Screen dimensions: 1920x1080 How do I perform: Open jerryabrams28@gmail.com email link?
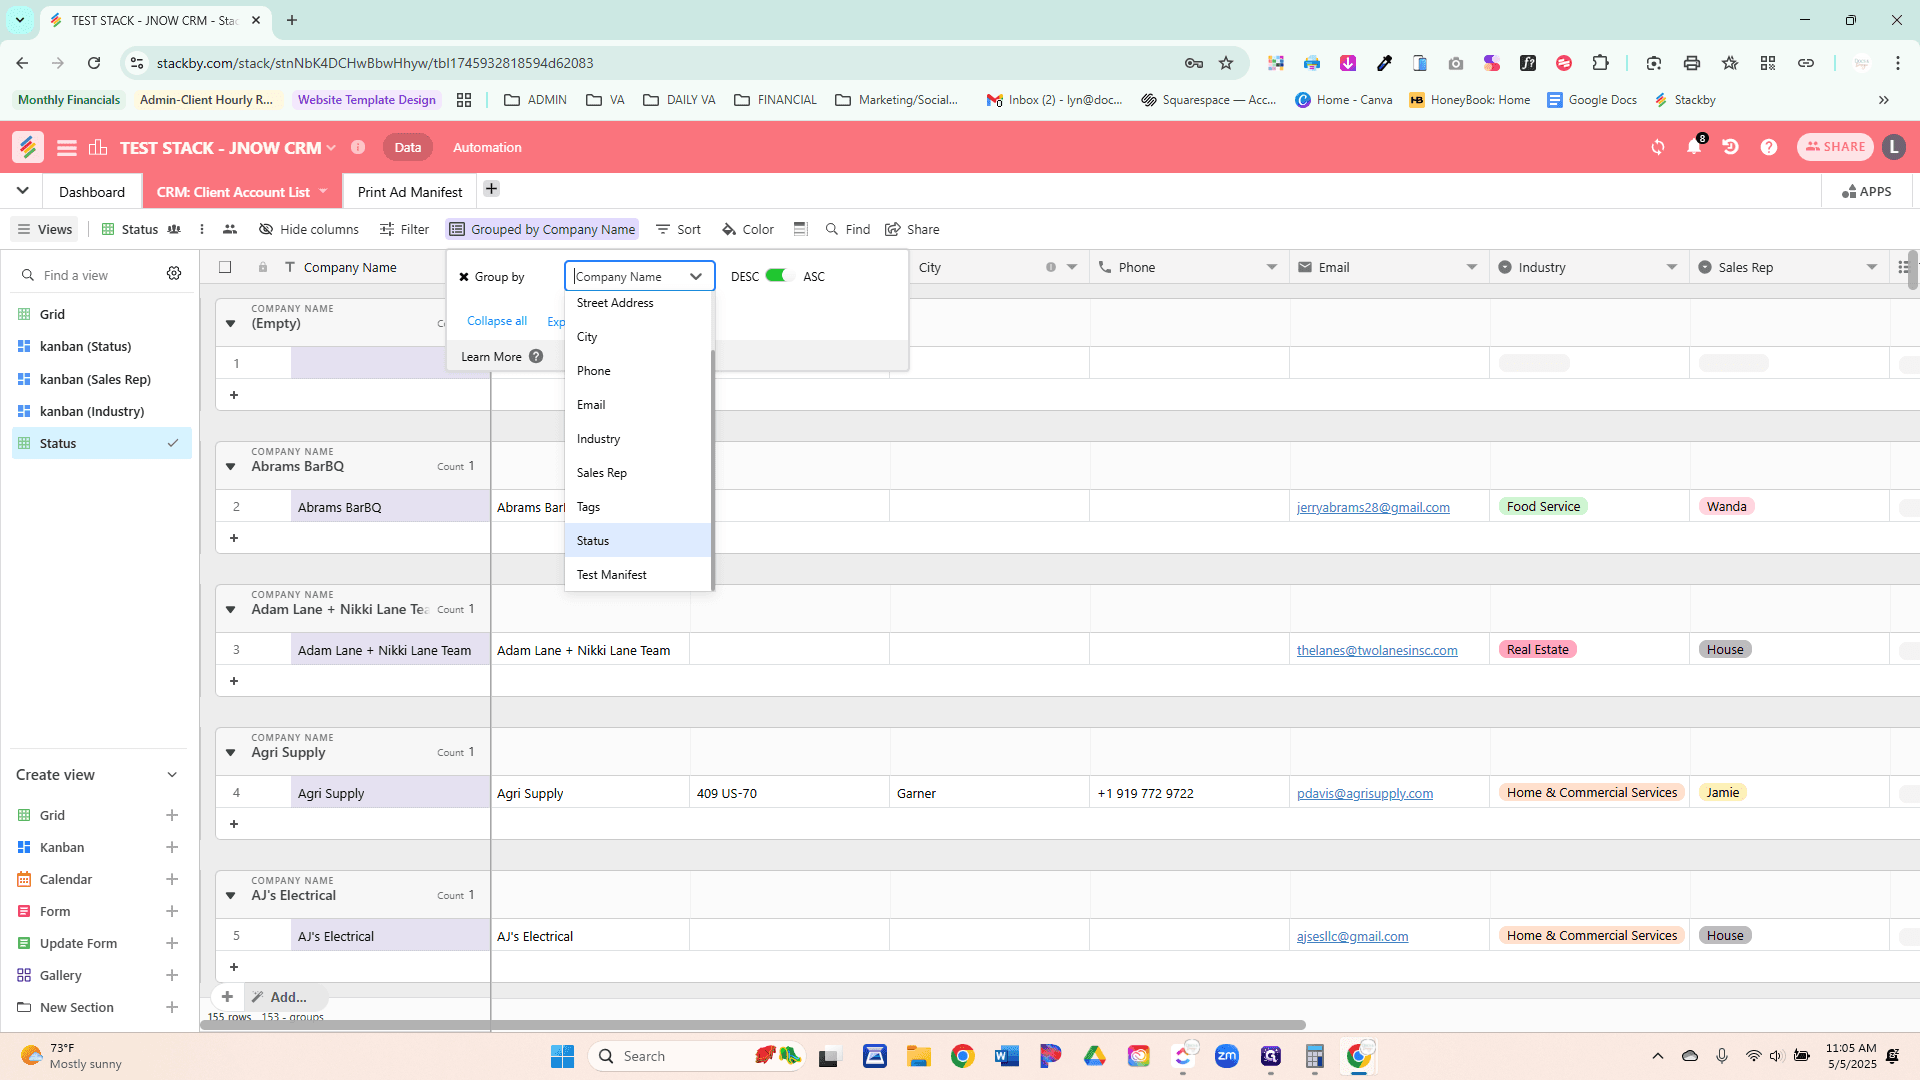point(1373,507)
